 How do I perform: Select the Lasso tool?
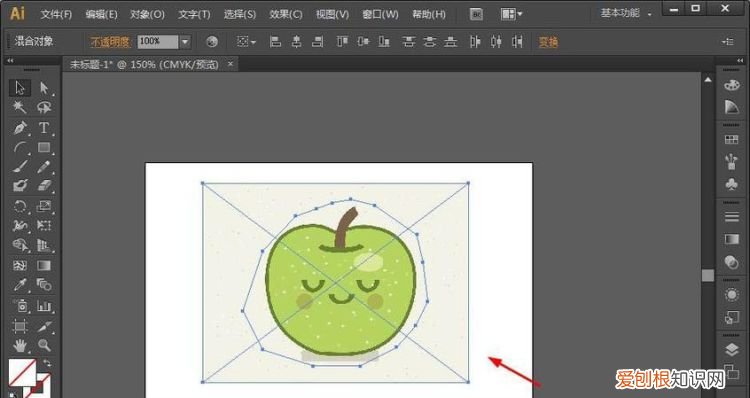44,107
